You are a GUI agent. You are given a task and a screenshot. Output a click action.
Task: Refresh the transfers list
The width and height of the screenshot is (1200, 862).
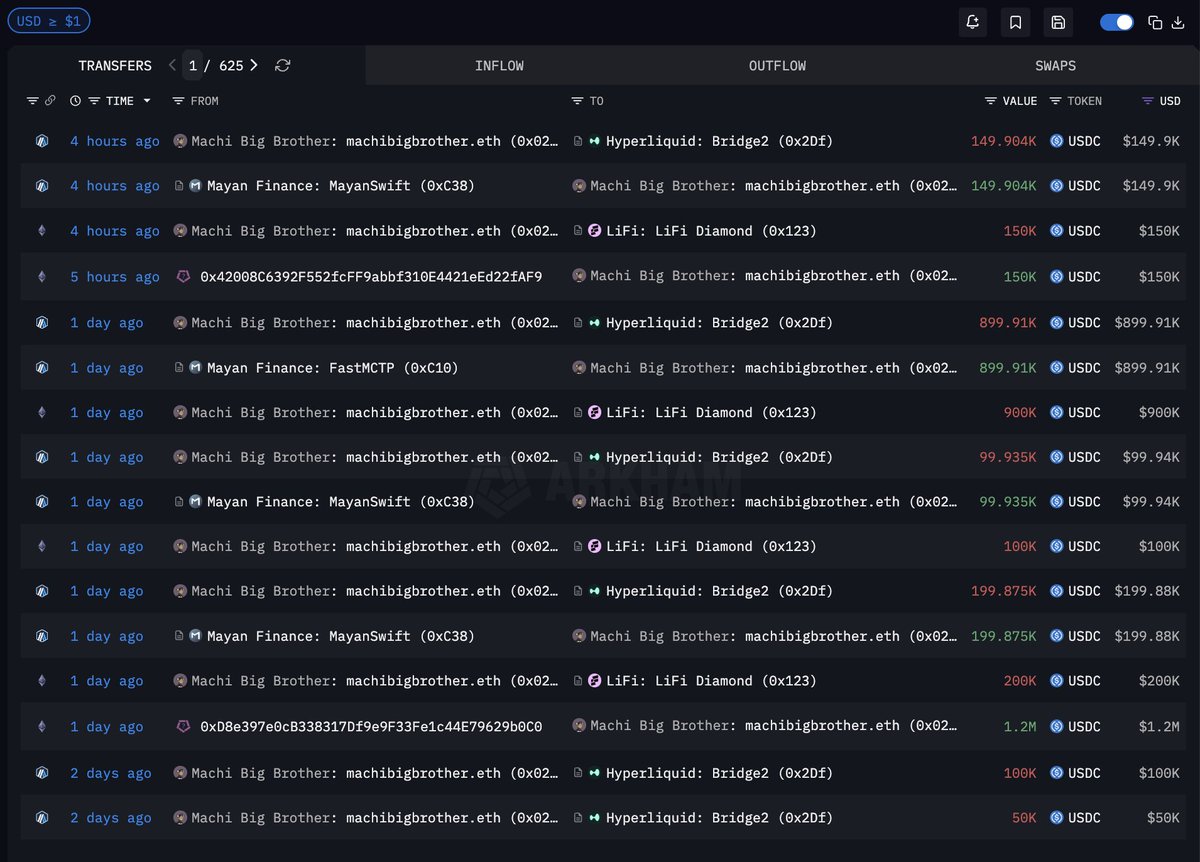283,65
